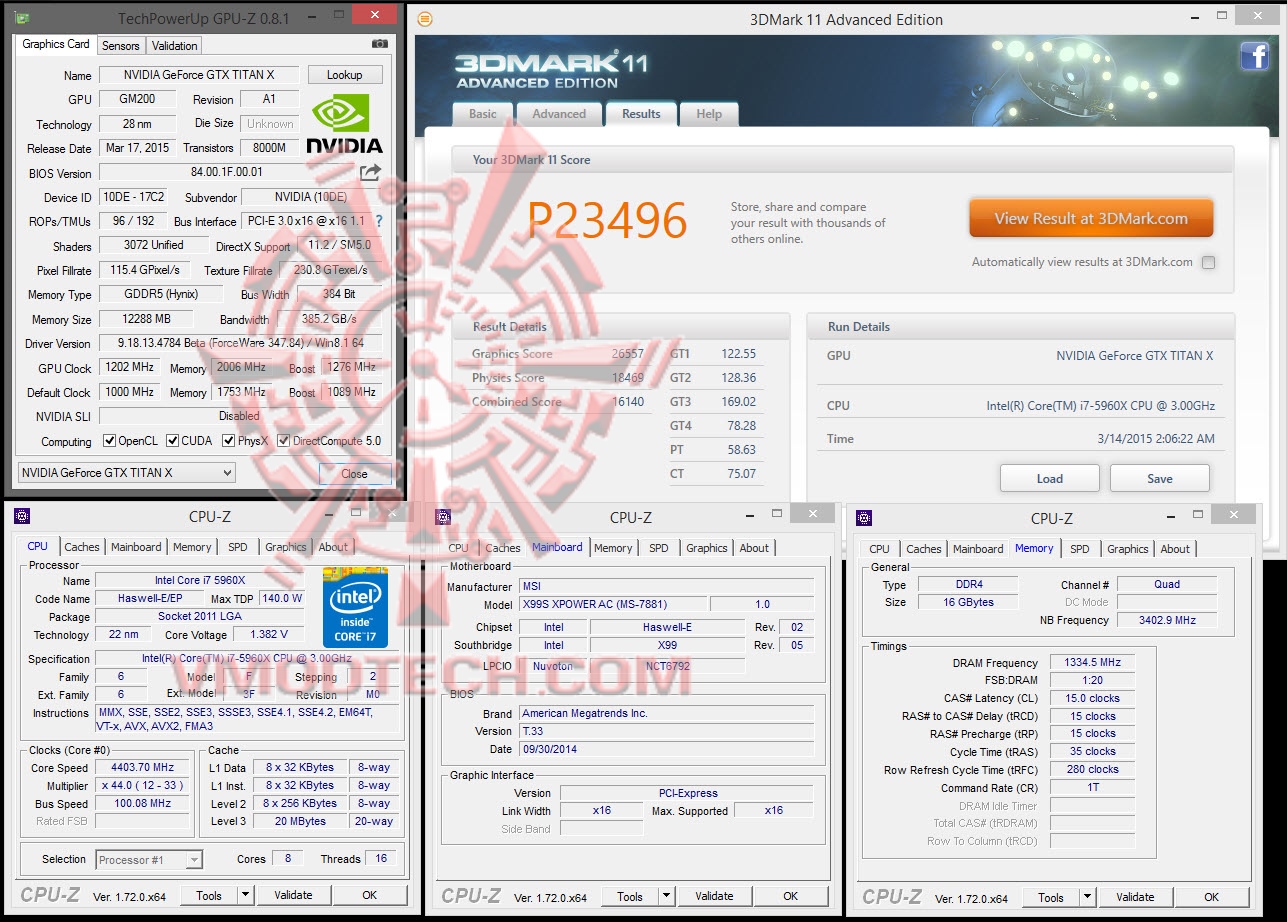
Task: Click the Save button in Run Details
Action: point(1160,478)
